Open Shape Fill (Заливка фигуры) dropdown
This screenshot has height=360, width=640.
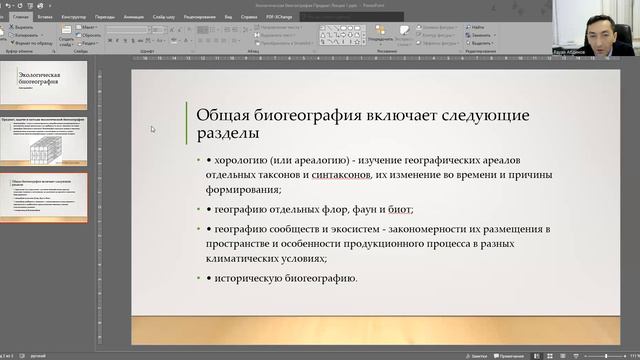437,27
